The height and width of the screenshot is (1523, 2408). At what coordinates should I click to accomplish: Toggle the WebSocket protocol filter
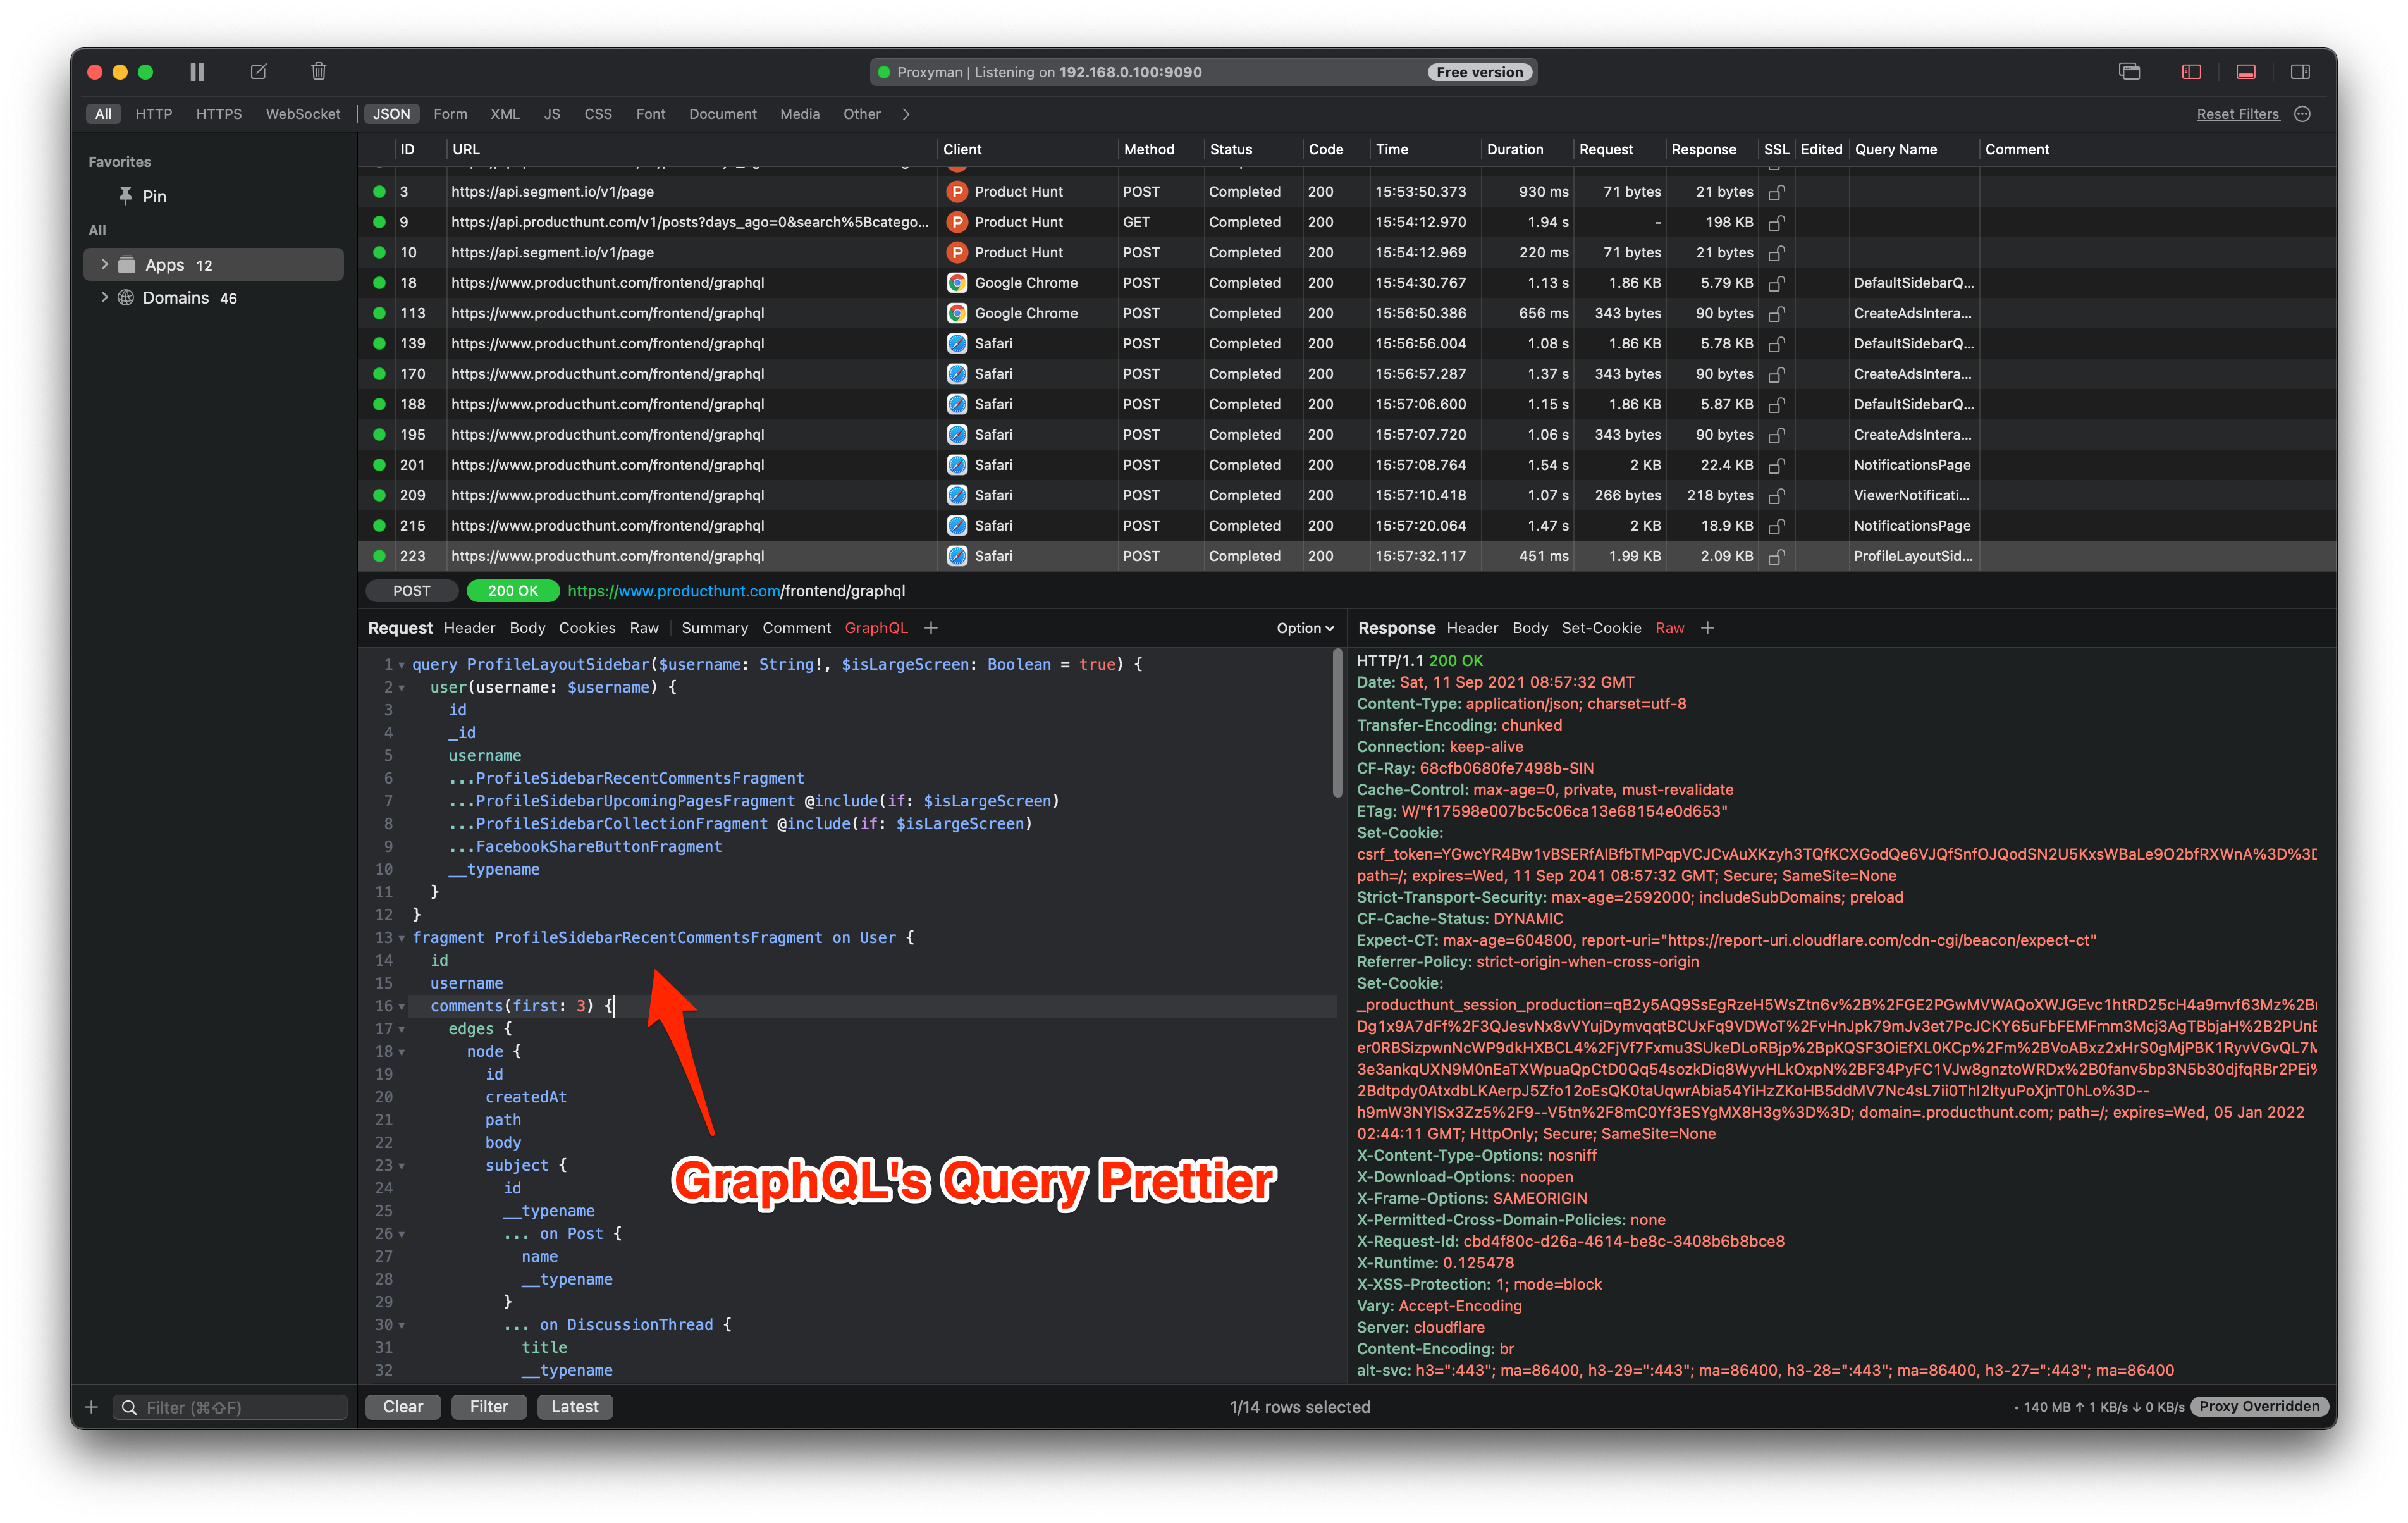pyautogui.click(x=303, y=114)
